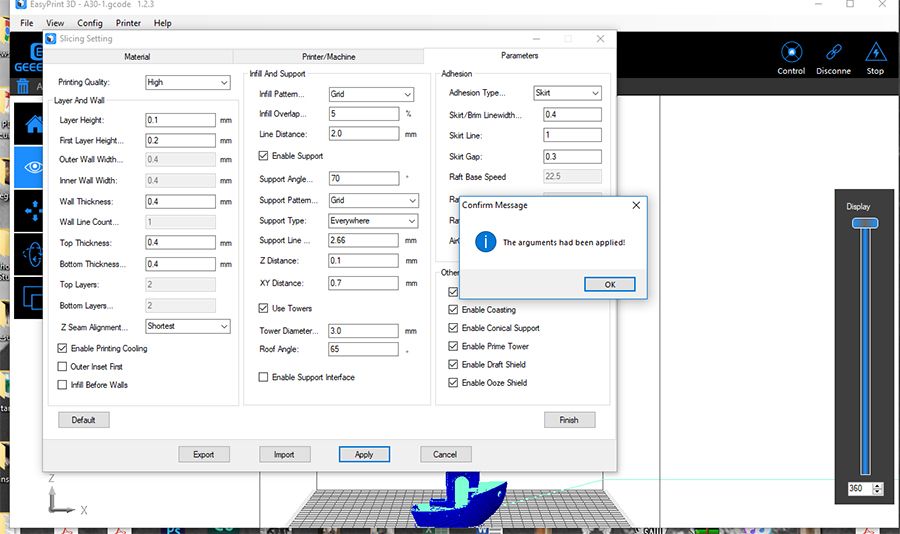This screenshot has height=534, width=900.
Task: Click the Finish button
Action: tap(569, 420)
